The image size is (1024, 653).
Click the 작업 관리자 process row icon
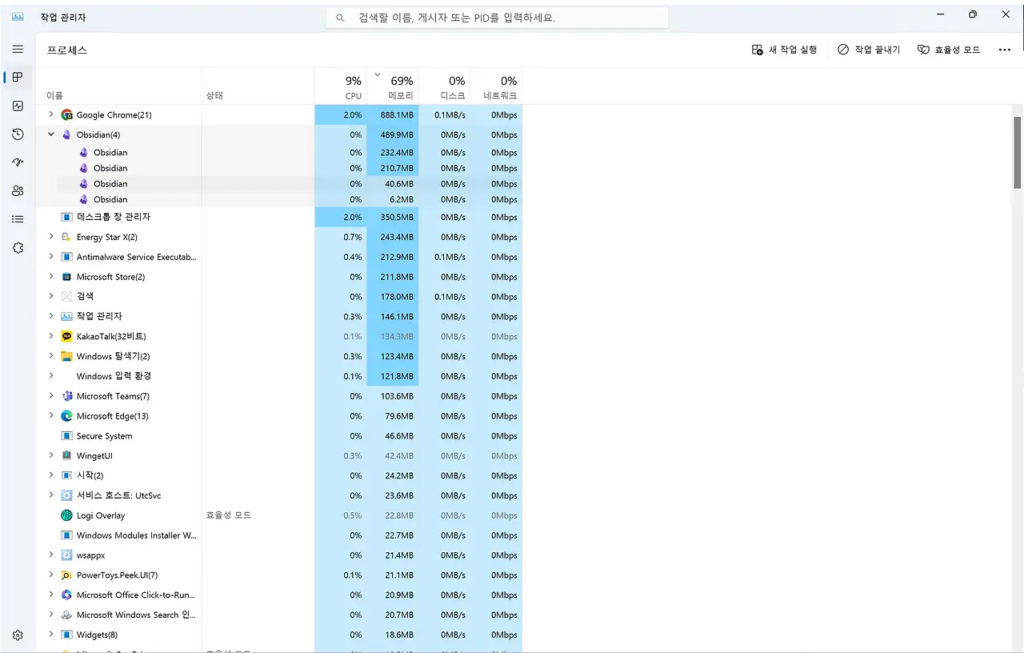[x=67, y=317]
